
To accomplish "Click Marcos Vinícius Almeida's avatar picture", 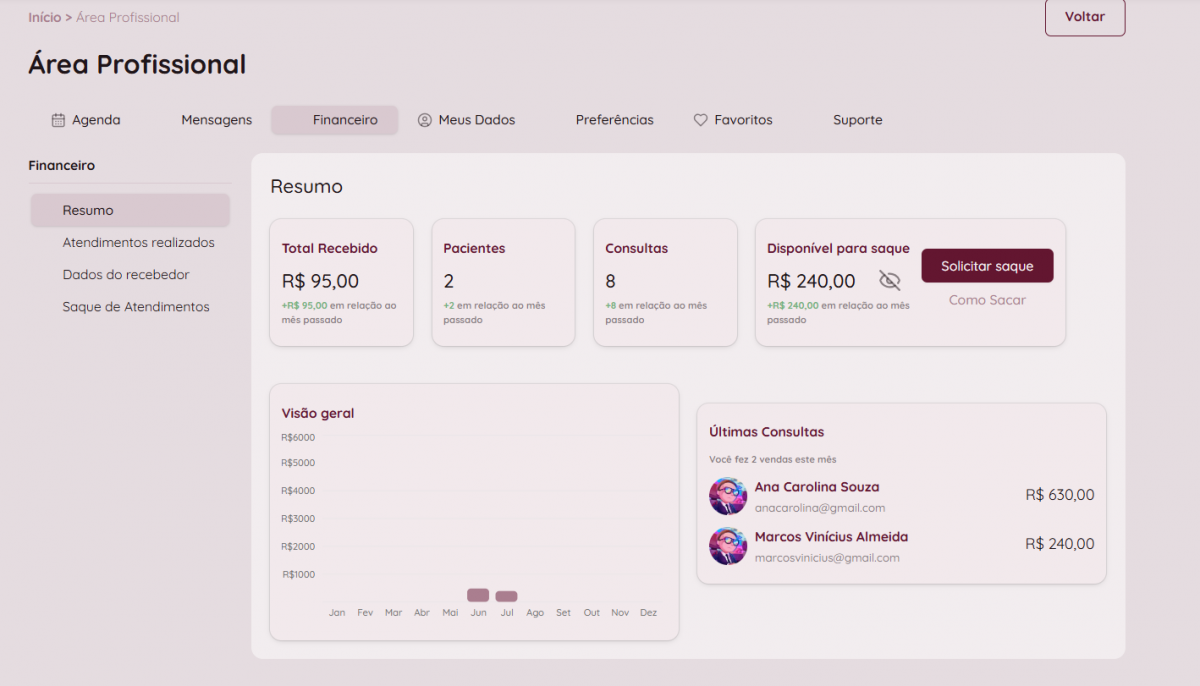I will click(728, 546).
